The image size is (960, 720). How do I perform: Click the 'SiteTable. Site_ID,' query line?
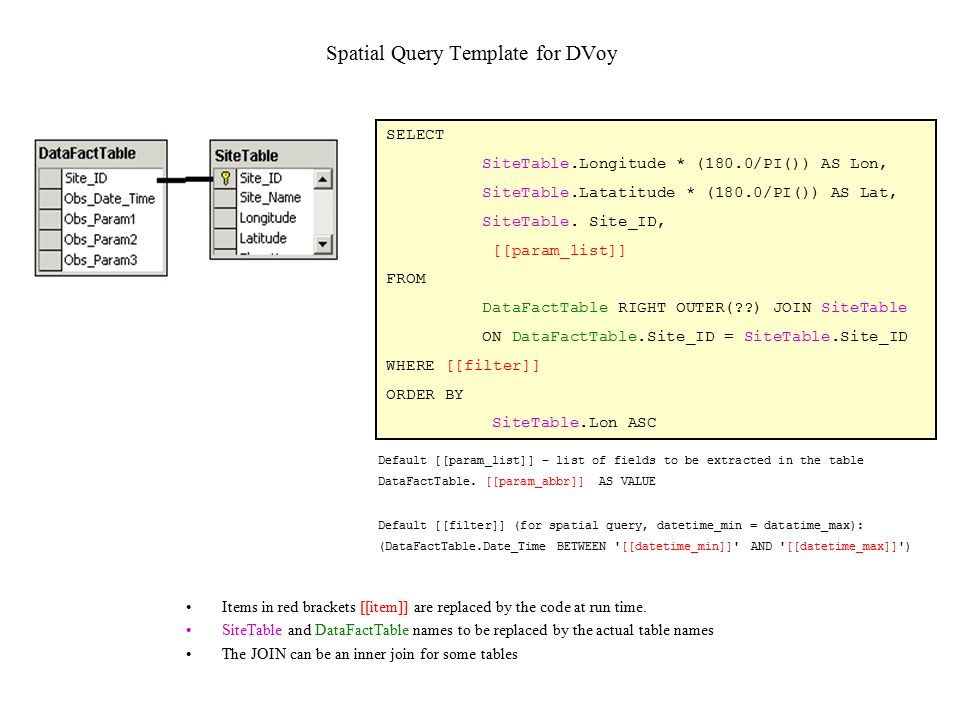(x=574, y=221)
